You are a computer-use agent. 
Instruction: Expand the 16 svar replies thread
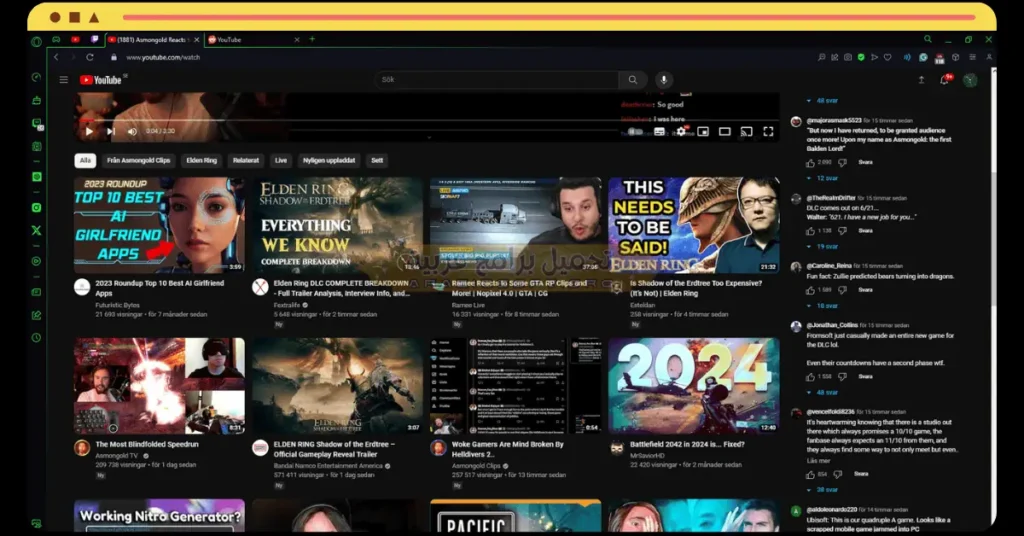click(x=826, y=306)
